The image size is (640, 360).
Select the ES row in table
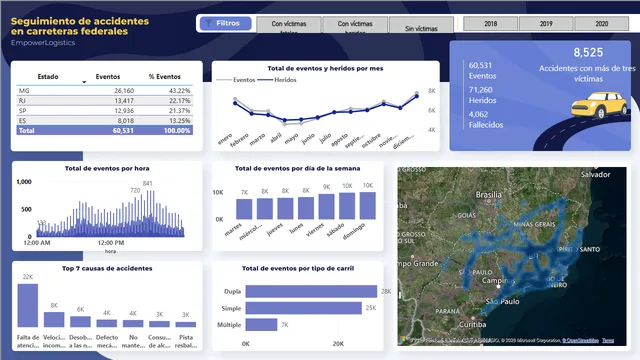104,120
